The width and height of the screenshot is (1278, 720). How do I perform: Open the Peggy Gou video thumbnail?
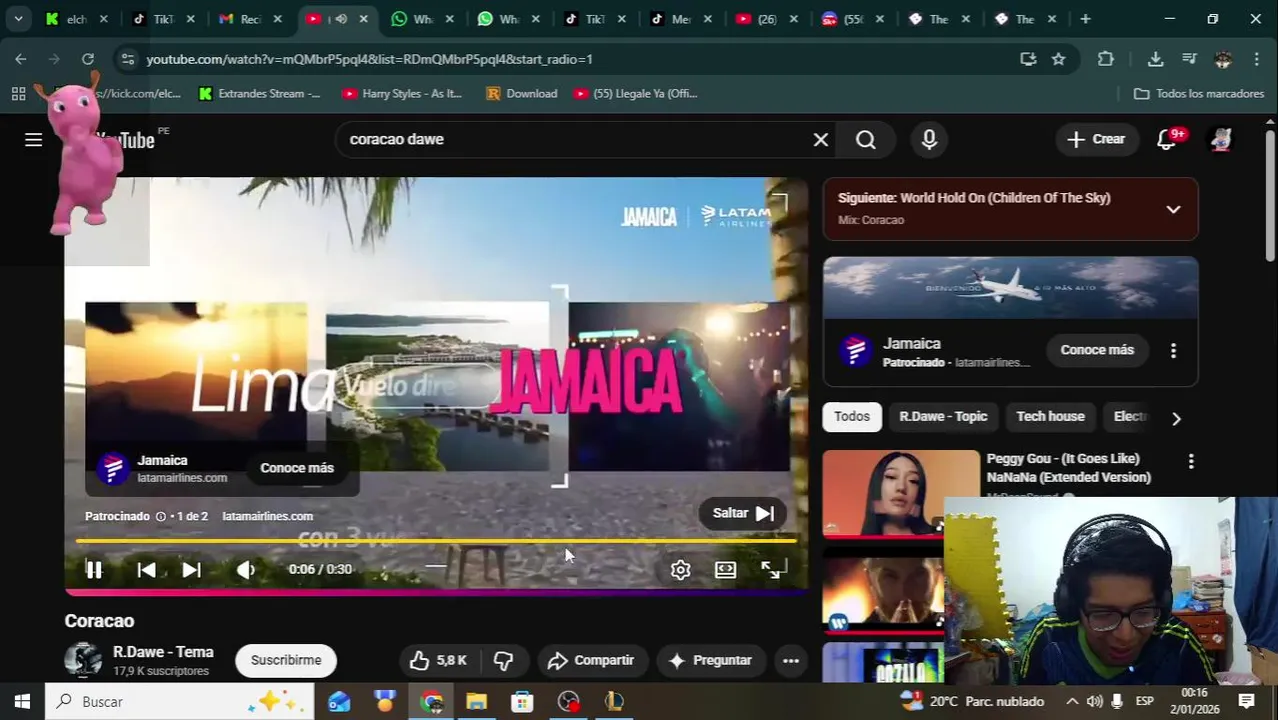click(901, 493)
